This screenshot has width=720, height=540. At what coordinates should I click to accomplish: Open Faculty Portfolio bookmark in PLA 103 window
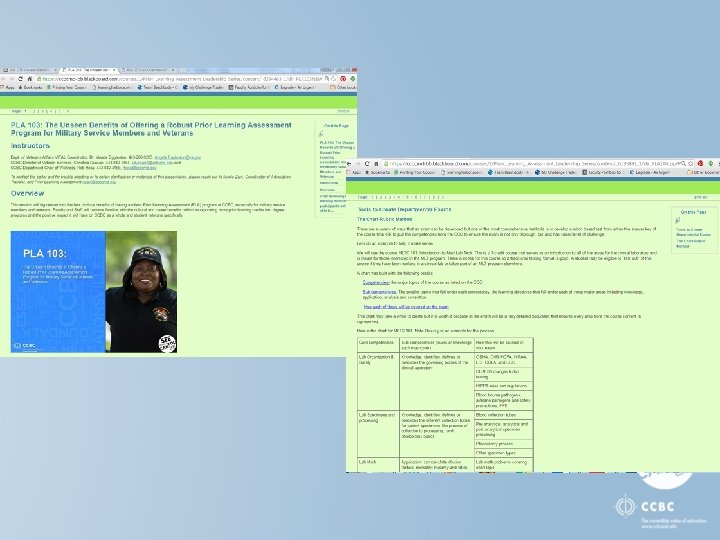pyautogui.click(x=248, y=87)
